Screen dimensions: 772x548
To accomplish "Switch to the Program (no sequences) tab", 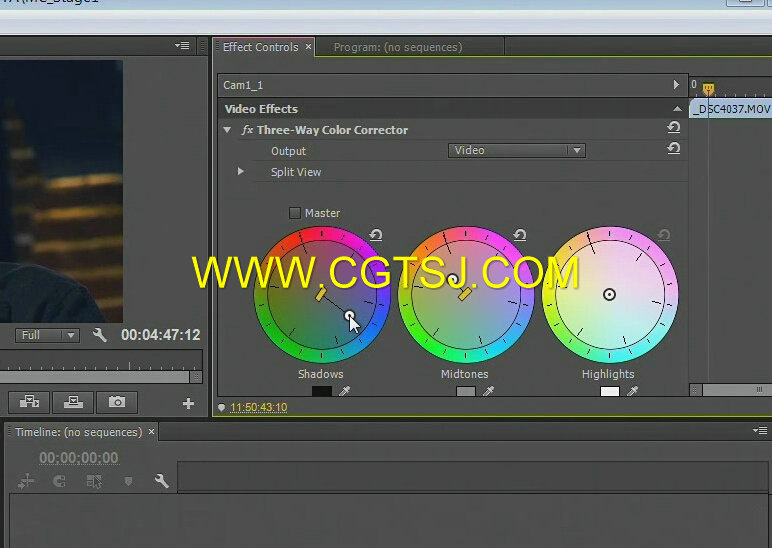I will (398, 47).
